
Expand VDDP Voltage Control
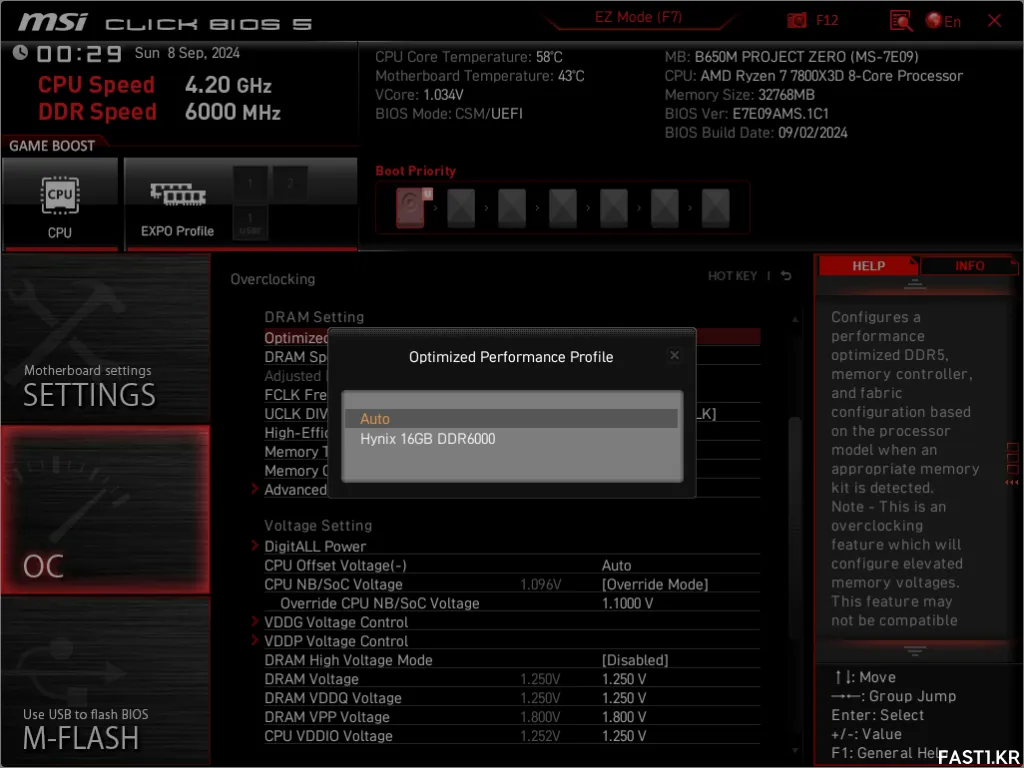tap(336, 641)
